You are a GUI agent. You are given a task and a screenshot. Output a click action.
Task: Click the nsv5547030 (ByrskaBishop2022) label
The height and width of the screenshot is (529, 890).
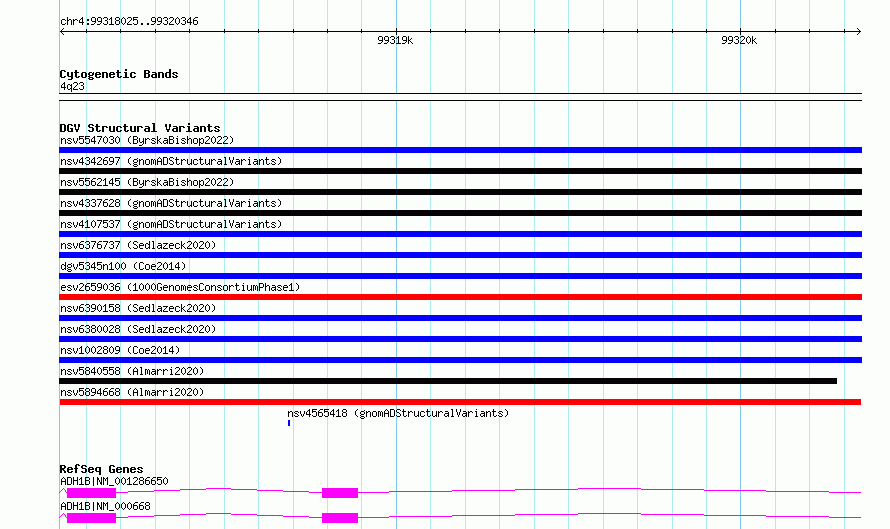click(147, 140)
